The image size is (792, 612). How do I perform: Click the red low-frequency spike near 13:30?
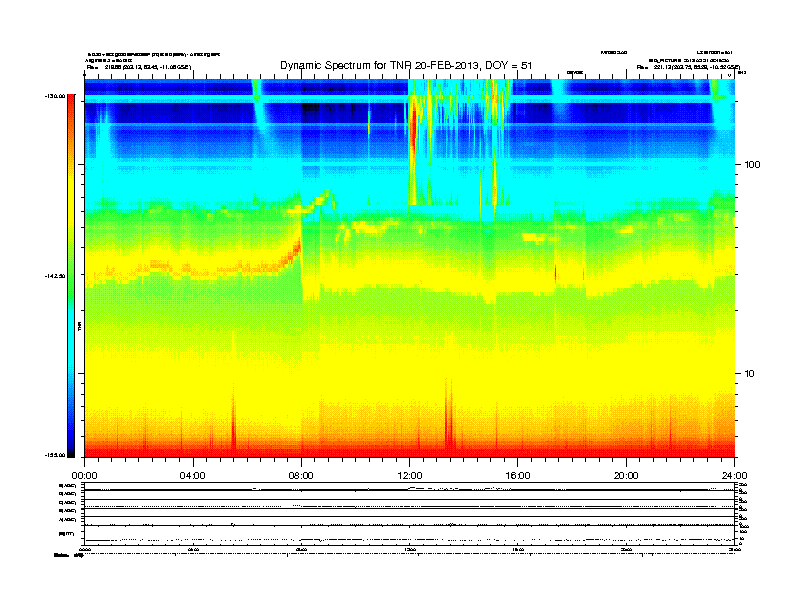(449, 419)
